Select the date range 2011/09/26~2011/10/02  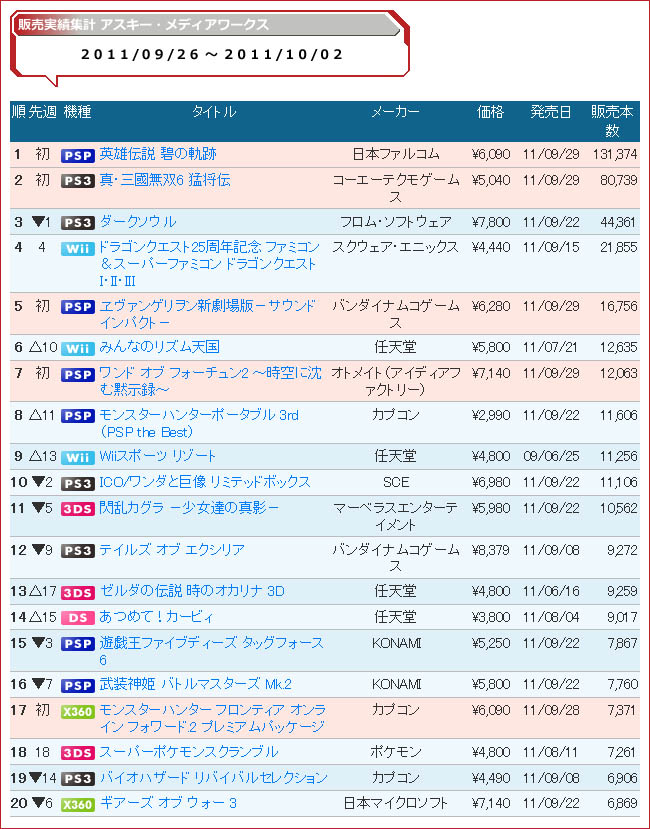click(x=212, y=54)
